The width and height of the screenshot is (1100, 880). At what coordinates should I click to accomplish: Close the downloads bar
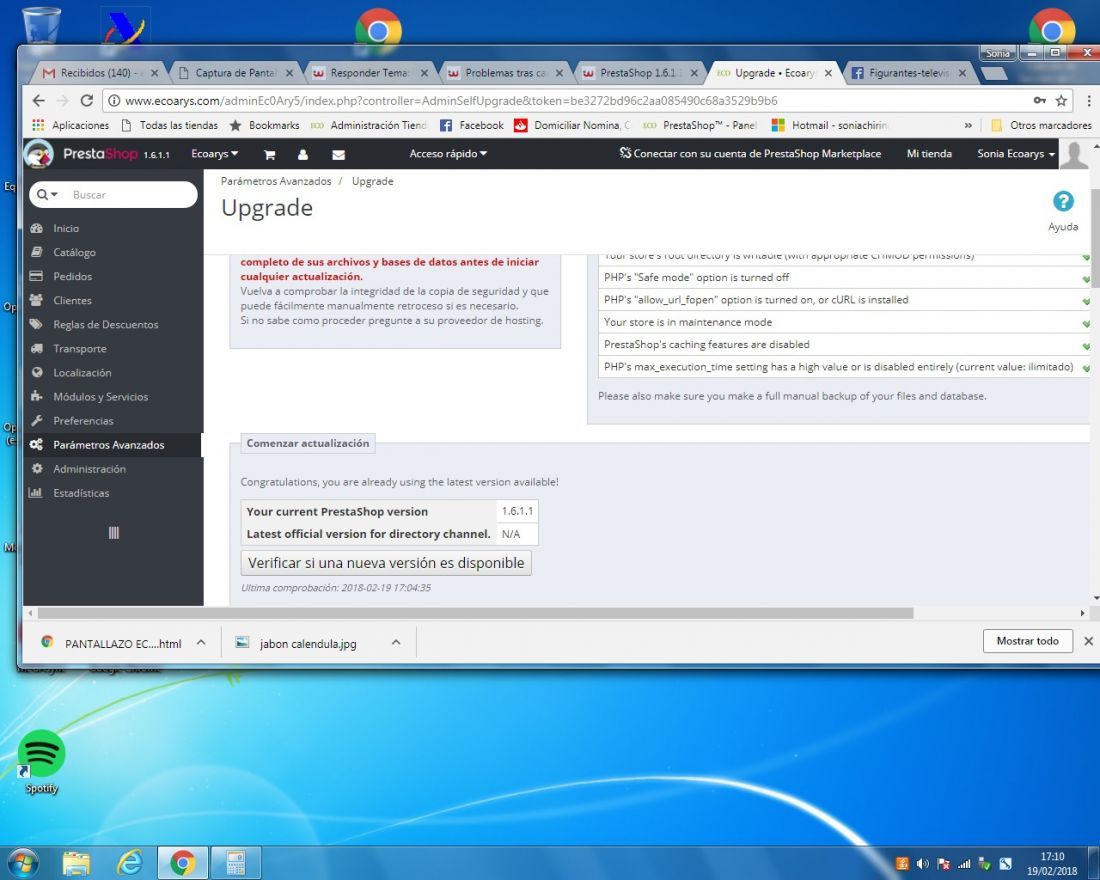coord(1088,641)
